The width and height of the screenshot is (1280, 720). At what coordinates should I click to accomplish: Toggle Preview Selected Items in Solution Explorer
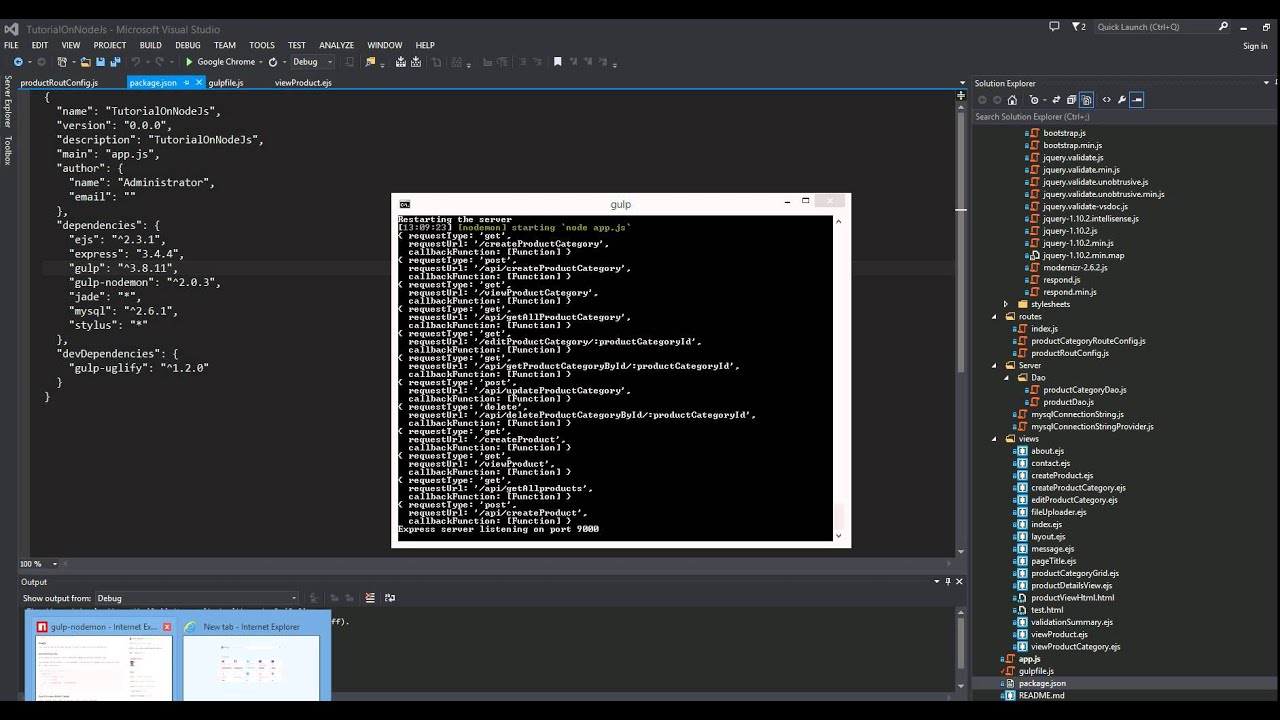tap(1137, 100)
